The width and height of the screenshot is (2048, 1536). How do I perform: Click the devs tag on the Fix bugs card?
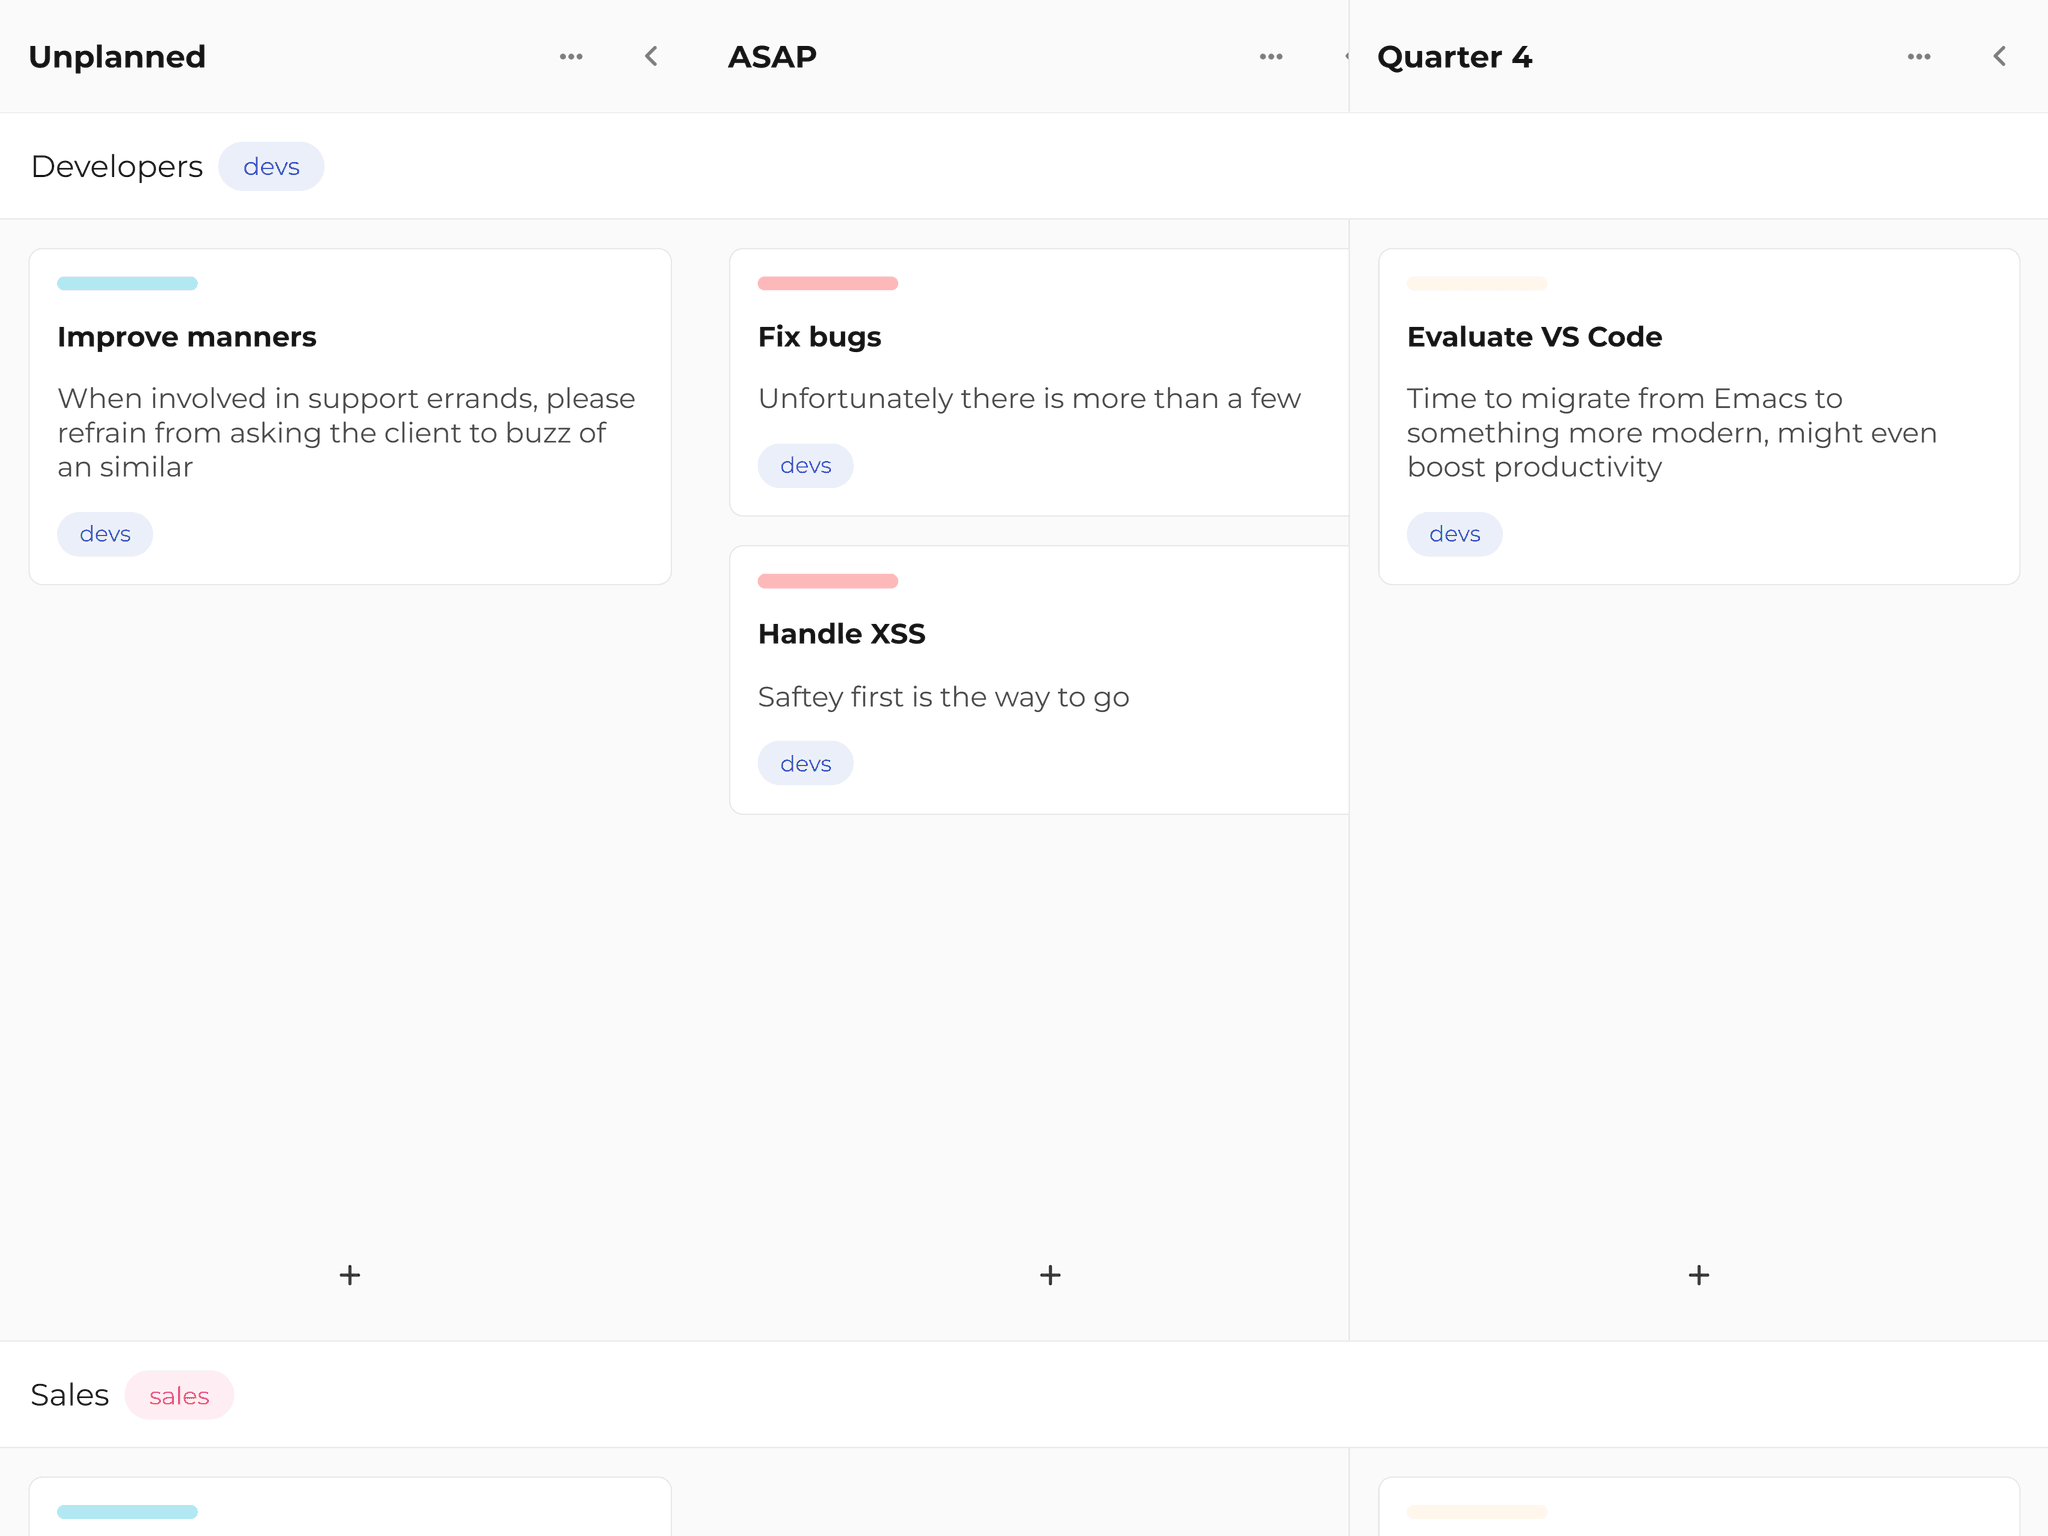pos(805,465)
